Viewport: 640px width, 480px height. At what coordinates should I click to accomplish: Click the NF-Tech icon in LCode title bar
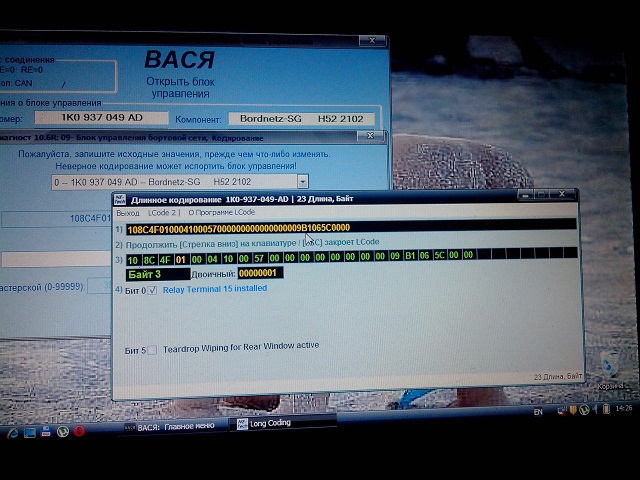click(x=120, y=199)
